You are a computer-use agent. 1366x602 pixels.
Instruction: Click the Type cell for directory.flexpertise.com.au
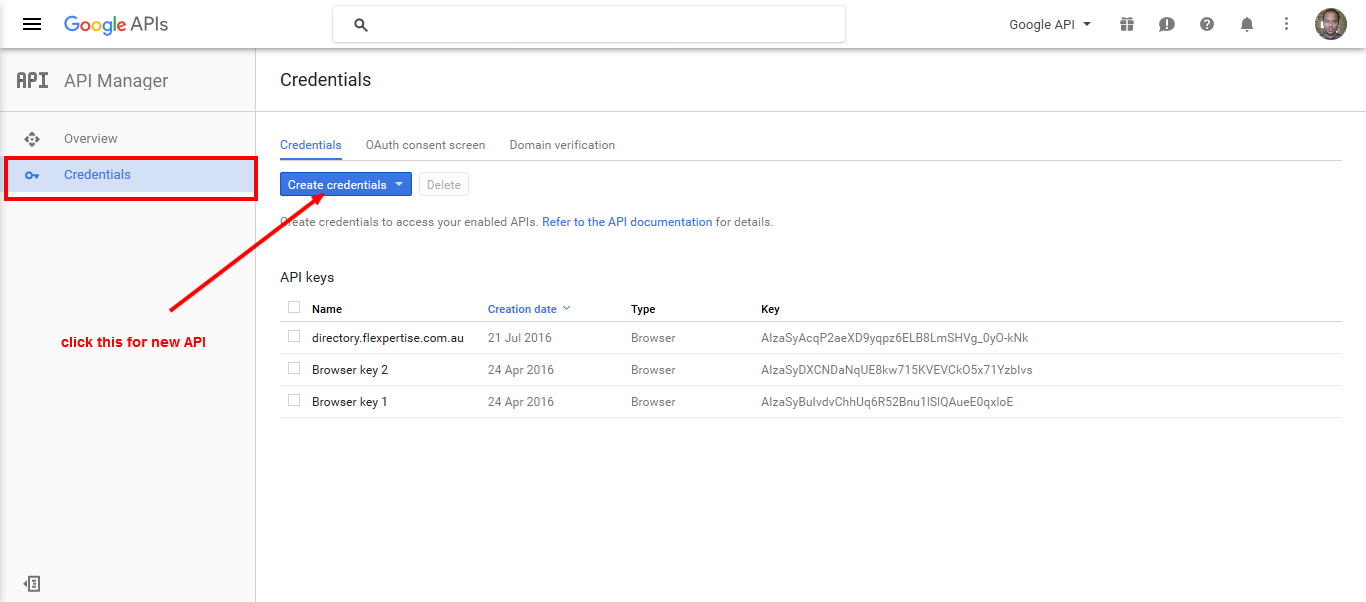(653, 338)
